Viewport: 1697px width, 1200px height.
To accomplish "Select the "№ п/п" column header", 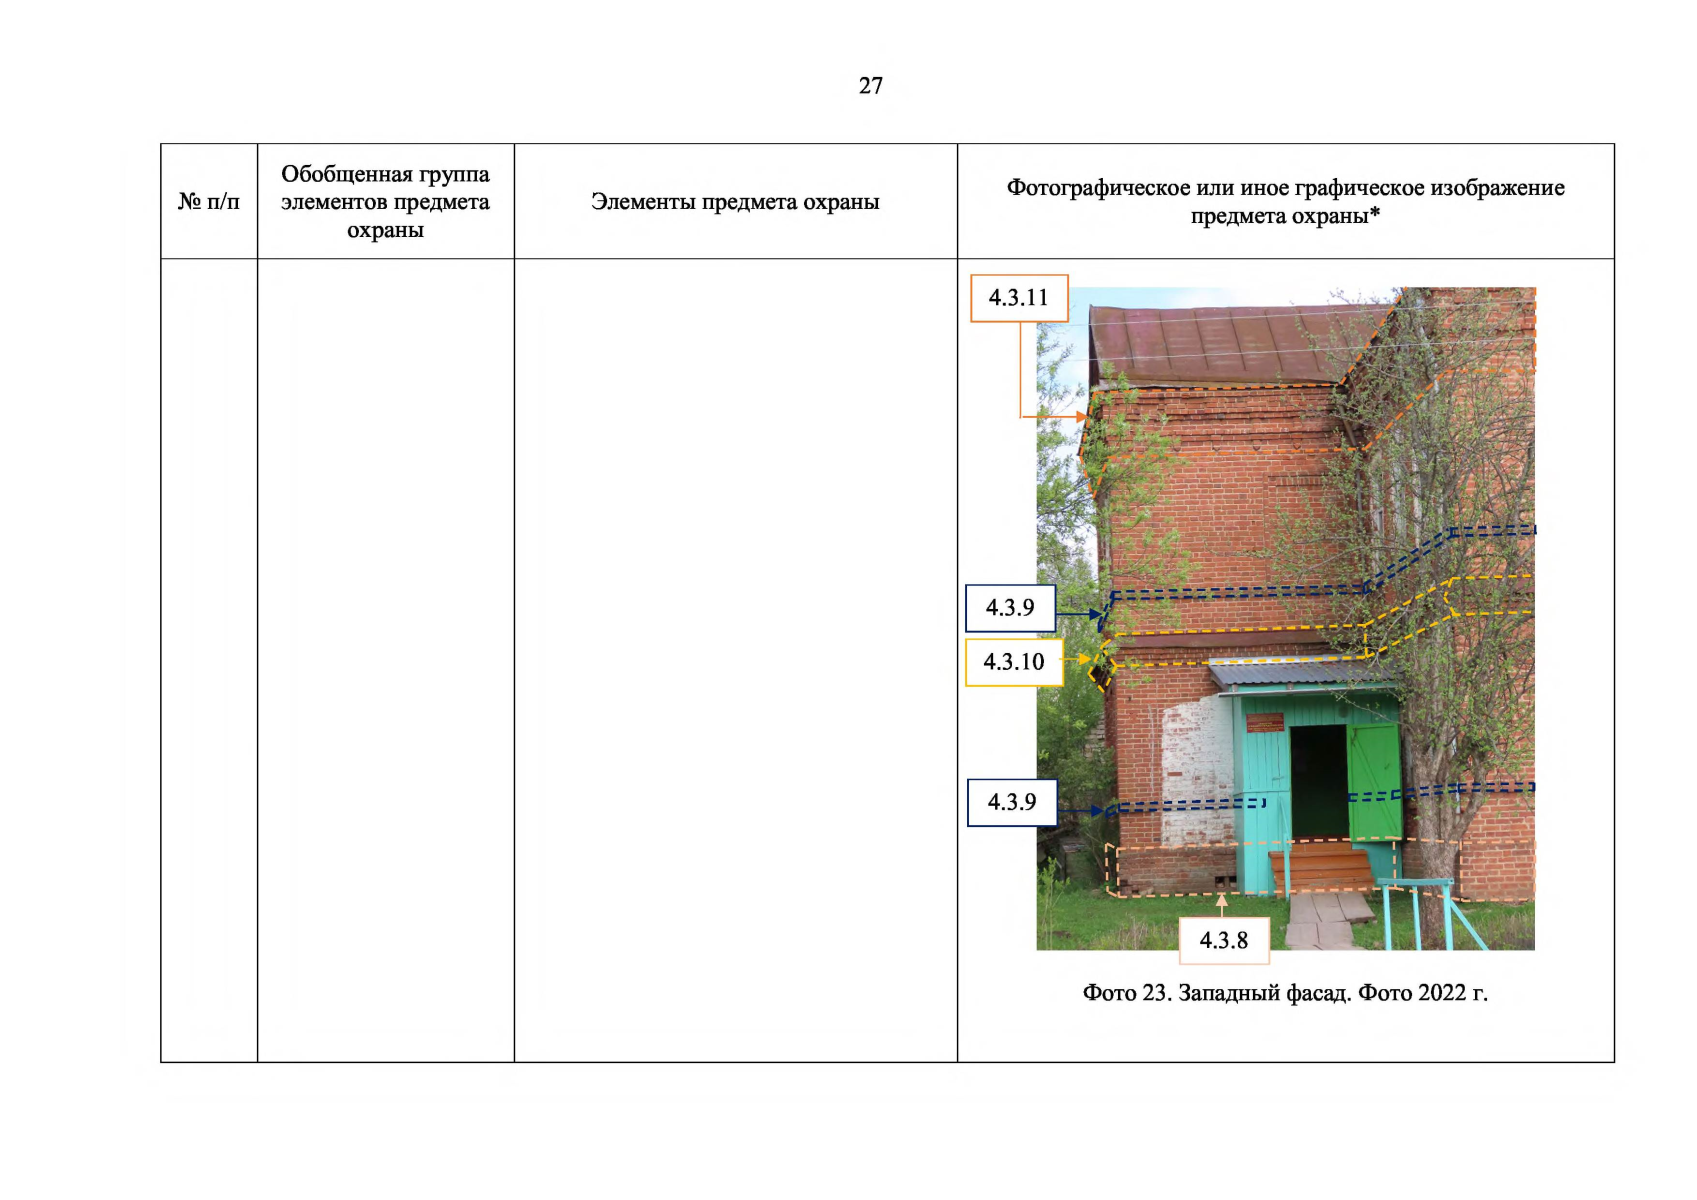I will [x=208, y=201].
